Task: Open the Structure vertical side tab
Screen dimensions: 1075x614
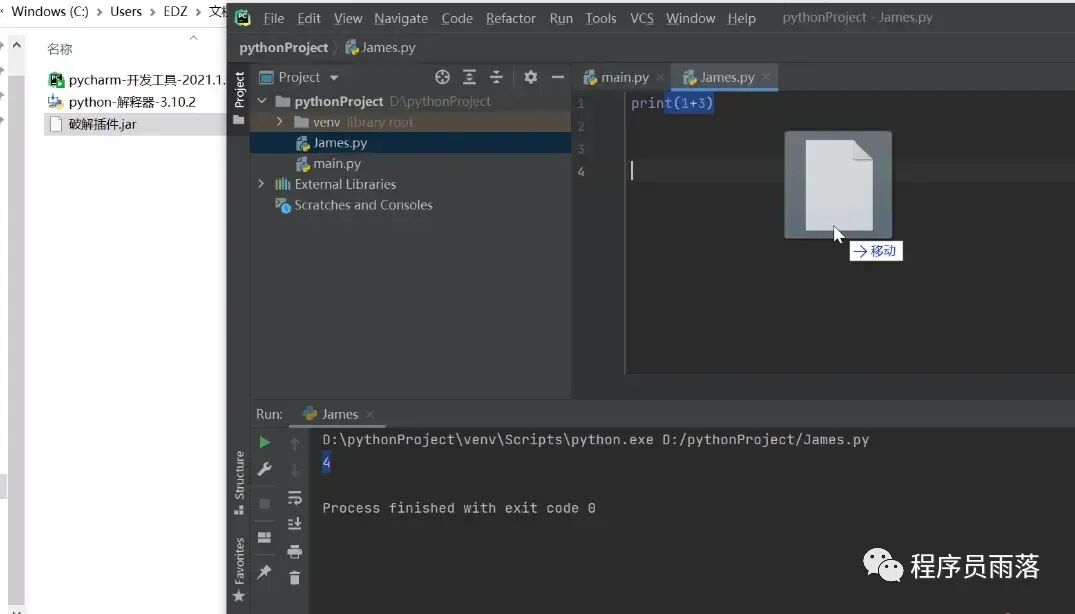Action: pos(239,482)
